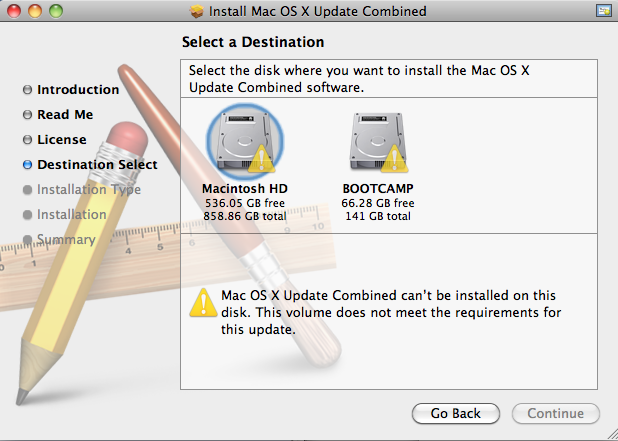Click warning badge on BOOTCAMP drive
618x441 pixels.
(394, 158)
